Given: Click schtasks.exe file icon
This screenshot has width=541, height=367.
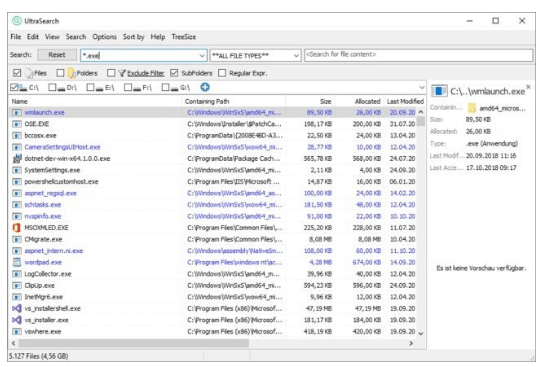Looking at the screenshot, I should tap(17, 205).
